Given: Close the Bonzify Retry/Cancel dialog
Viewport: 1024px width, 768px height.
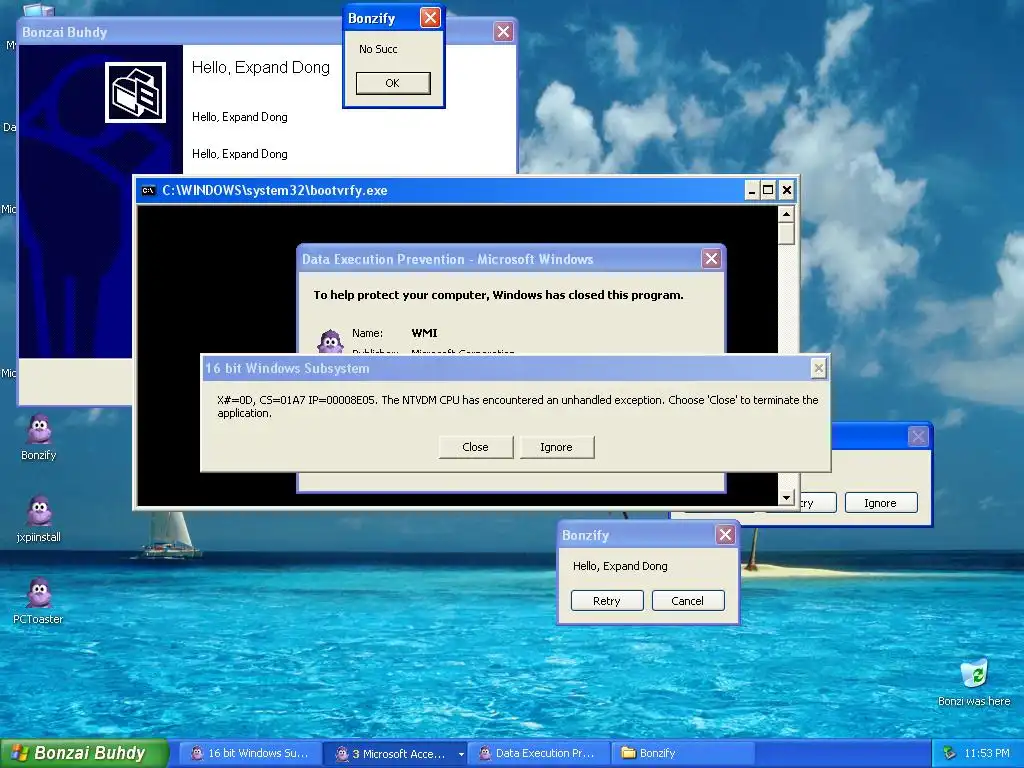Looking at the screenshot, I should [x=725, y=535].
